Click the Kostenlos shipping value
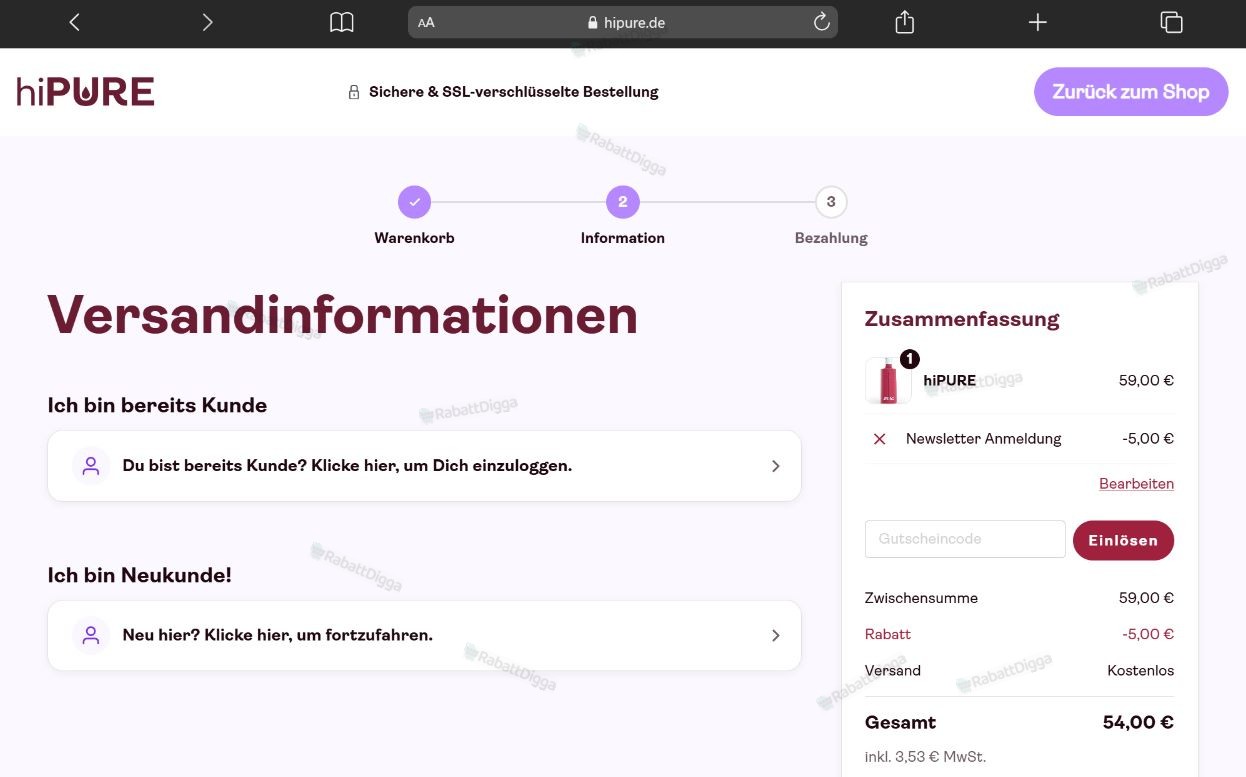The height and width of the screenshot is (777, 1246). coord(1140,670)
